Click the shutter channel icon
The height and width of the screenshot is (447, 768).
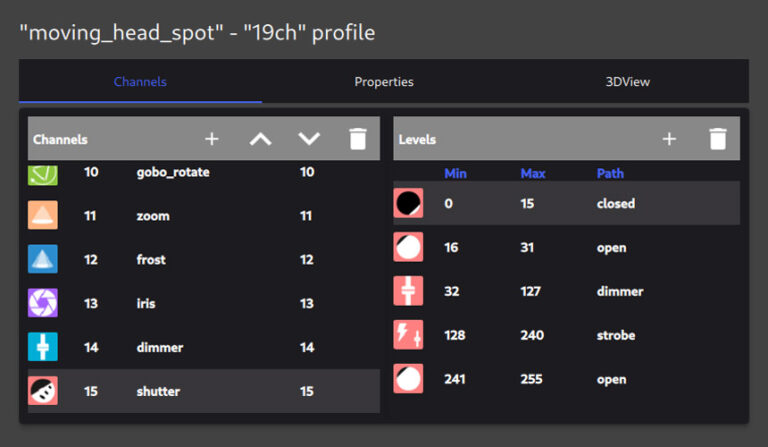click(x=43, y=391)
